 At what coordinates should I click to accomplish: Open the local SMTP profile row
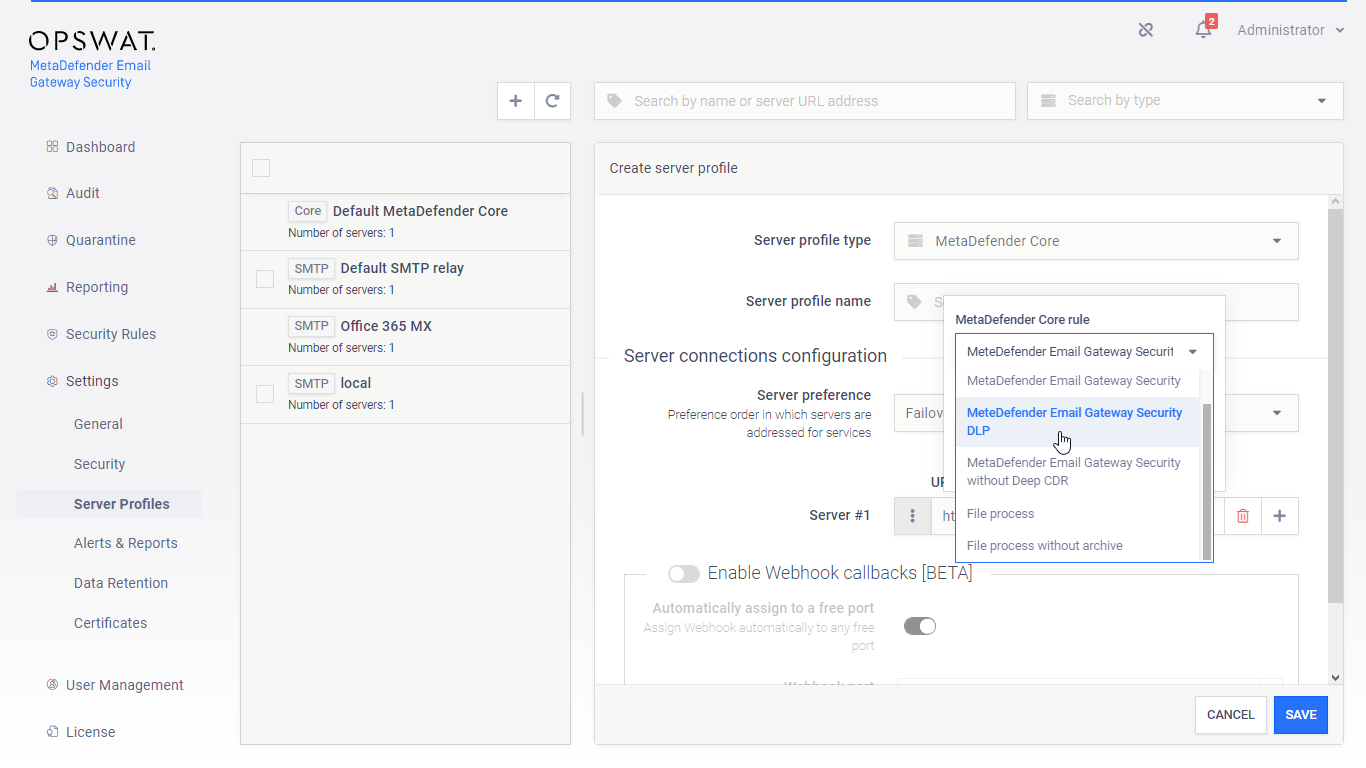(x=405, y=394)
